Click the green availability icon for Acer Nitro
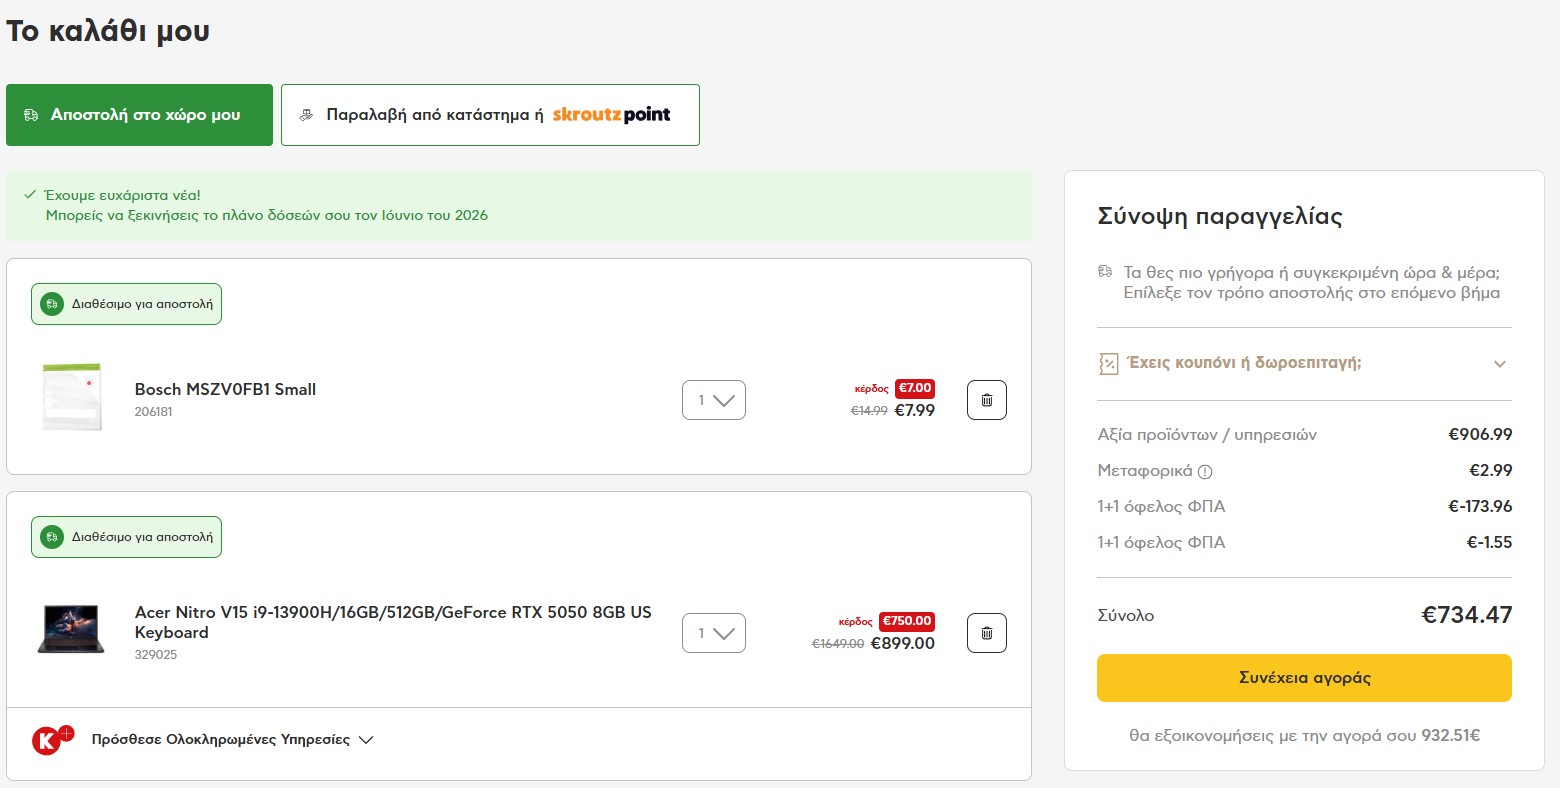This screenshot has height=788, width=1560. [x=52, y=537]
